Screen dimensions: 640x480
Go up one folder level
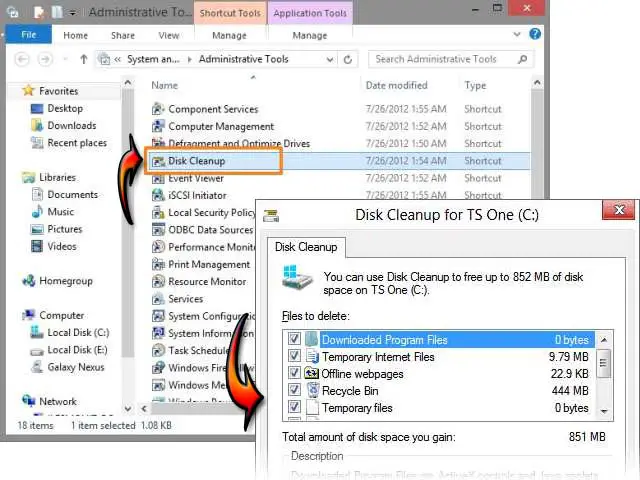pyautogui.click(x=84, y=60)
